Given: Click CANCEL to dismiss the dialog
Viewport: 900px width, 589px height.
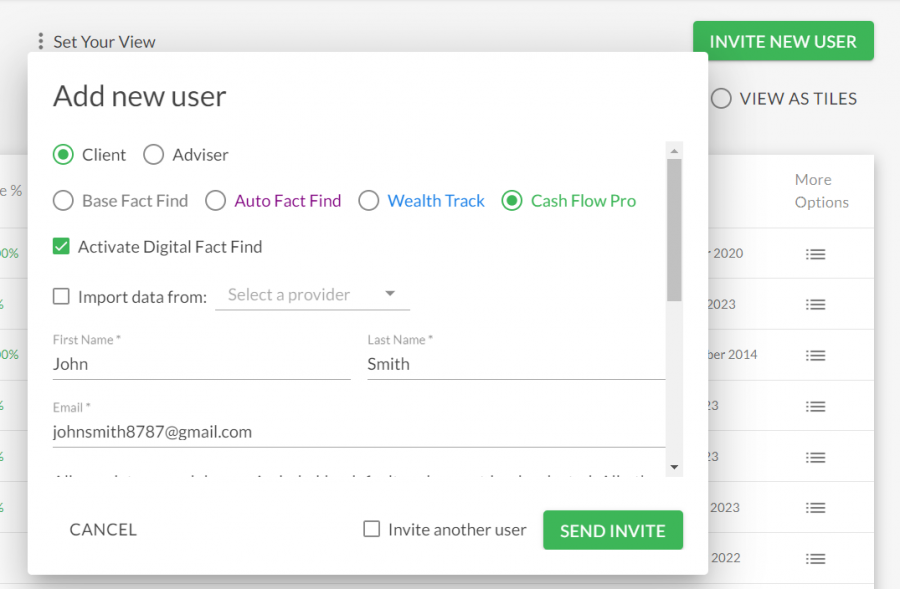Looking at the screenshot, I should 103,529.
